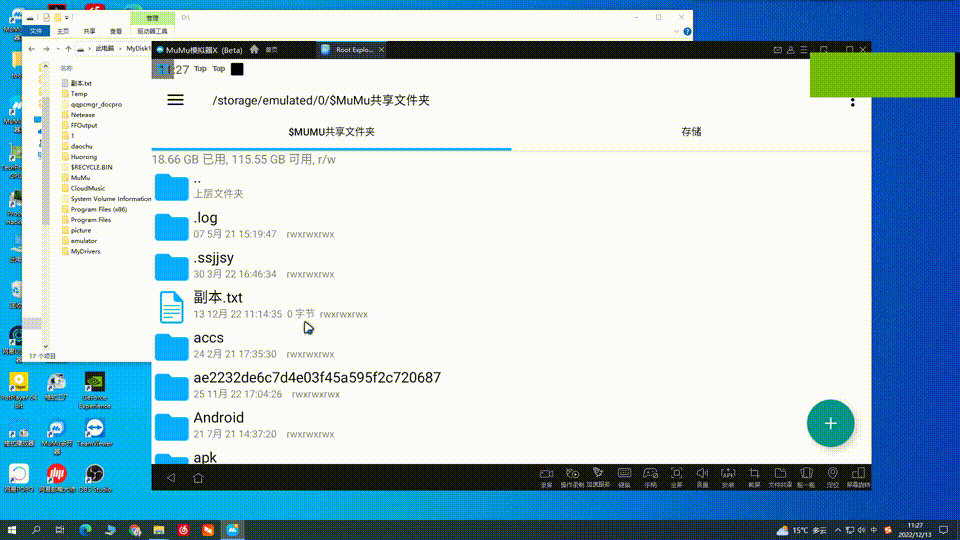The image size is (960, 540).
Task: Open Microsoft Edge from the taskbar
Action: pyautogui.click(x=85, y=530)
